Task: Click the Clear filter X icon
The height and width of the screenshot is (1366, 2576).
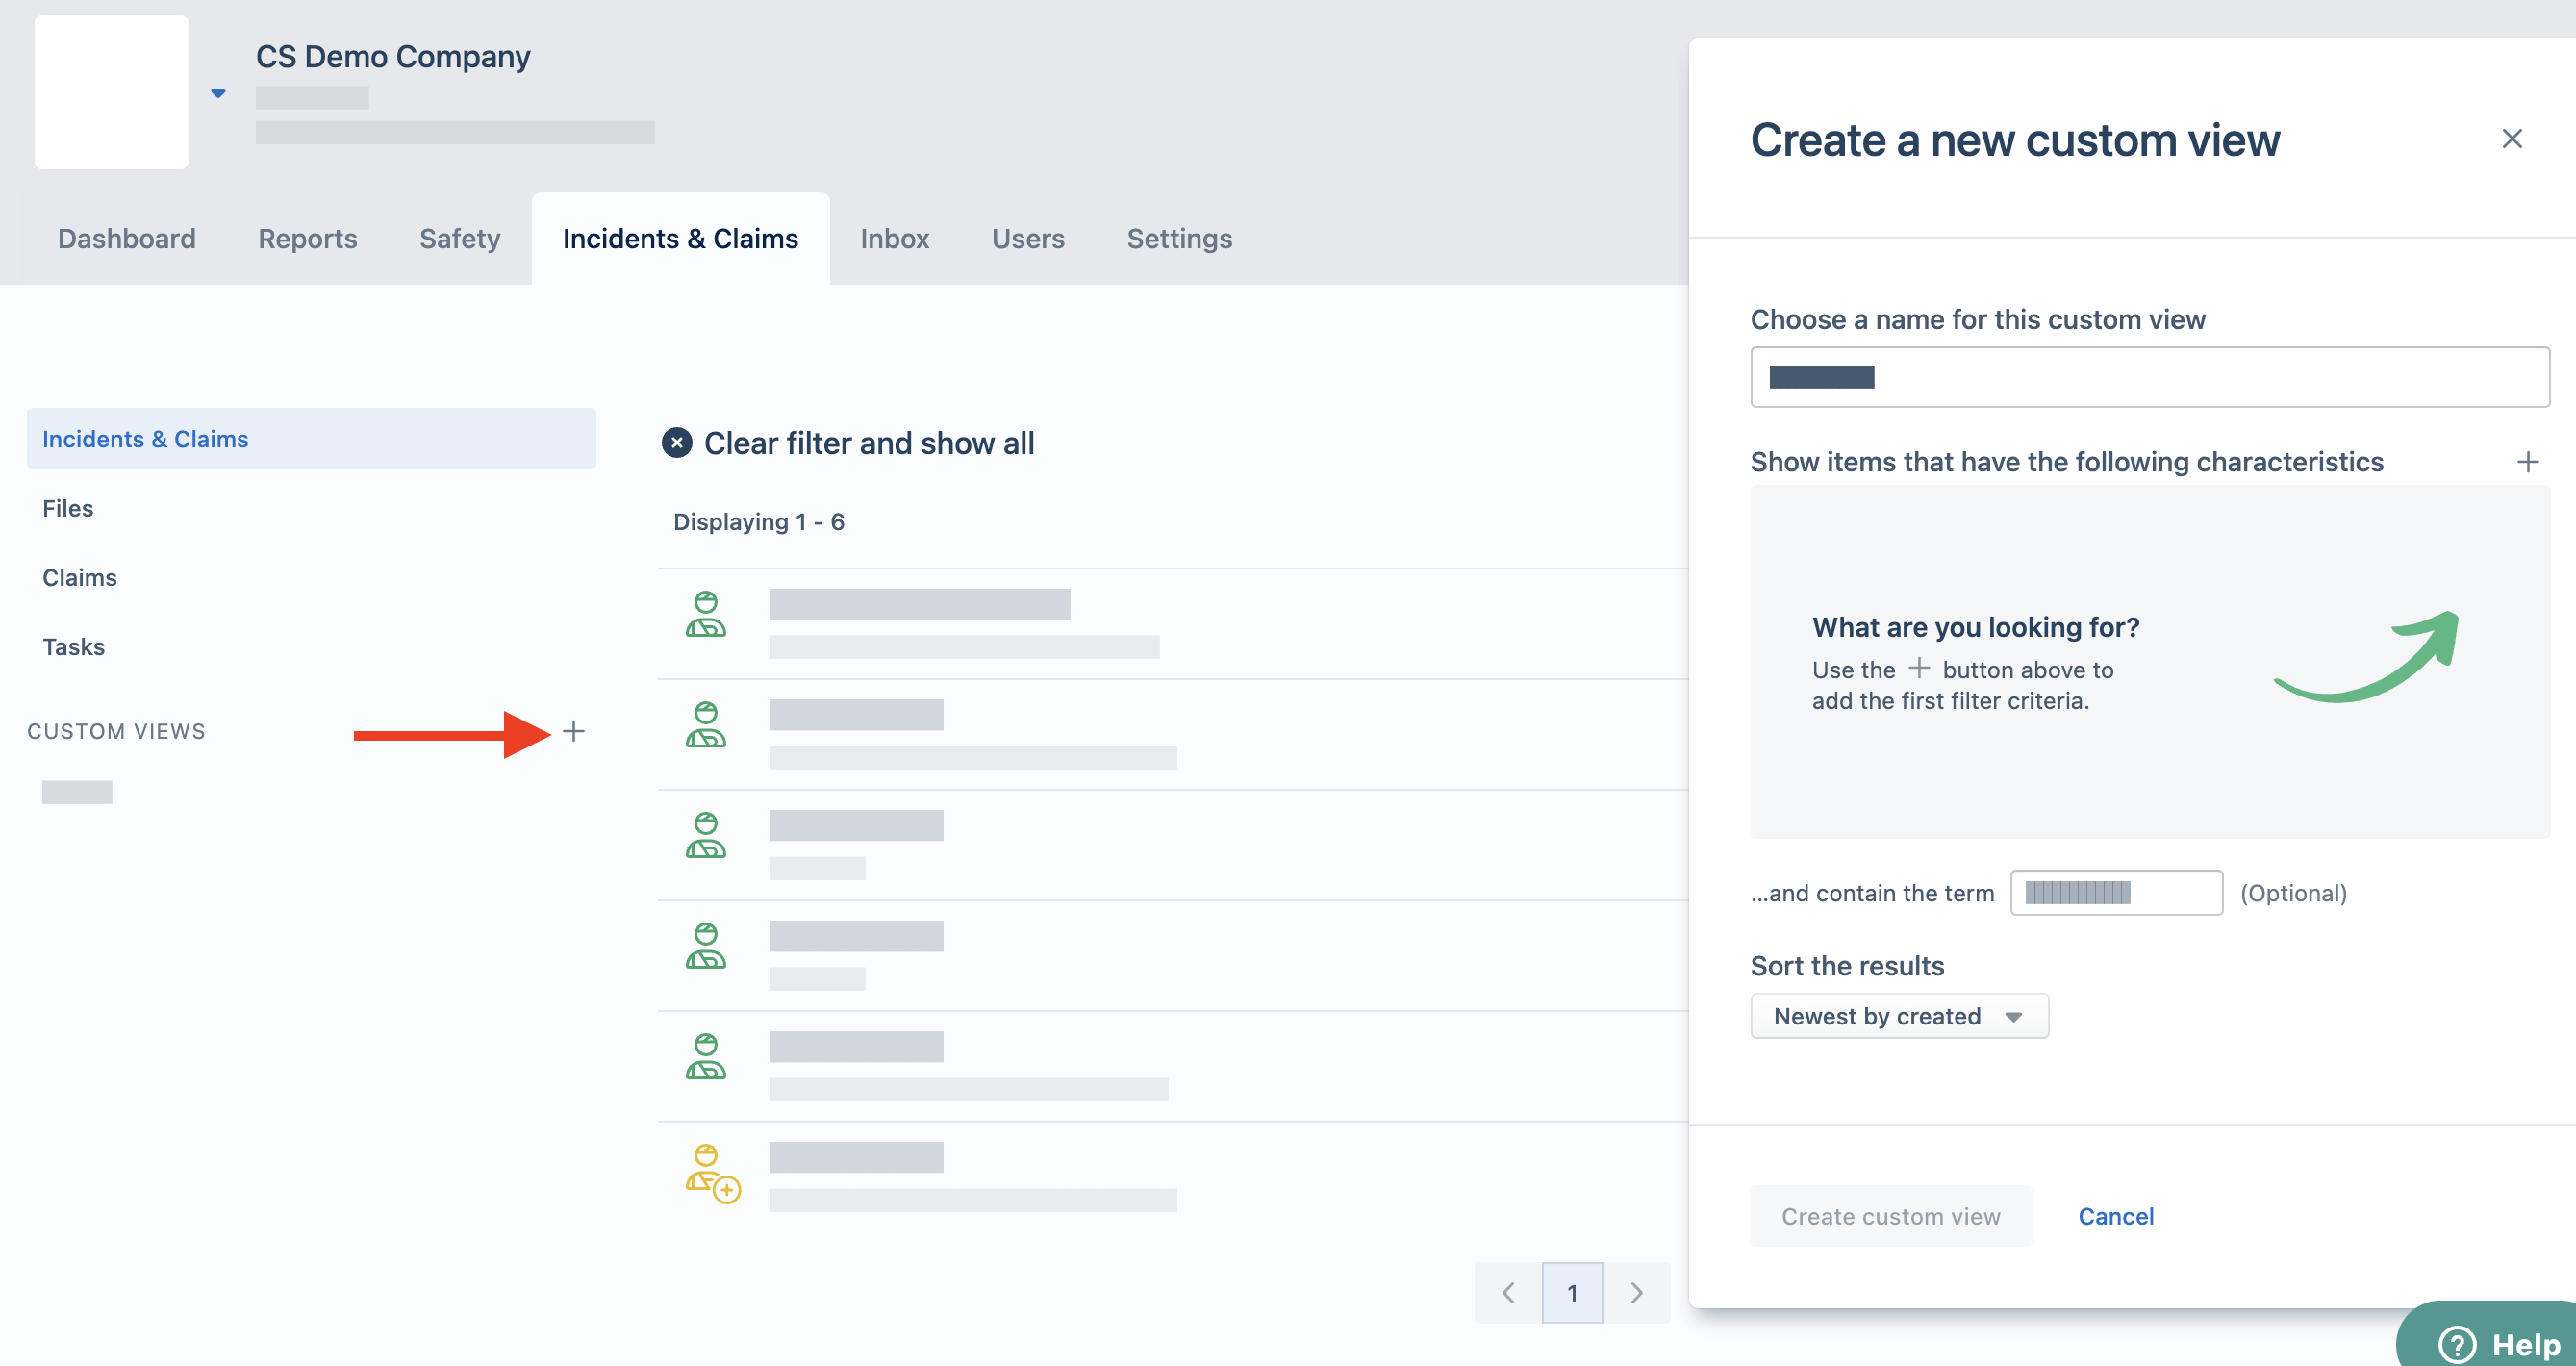Action: click(x=677, y=442)
